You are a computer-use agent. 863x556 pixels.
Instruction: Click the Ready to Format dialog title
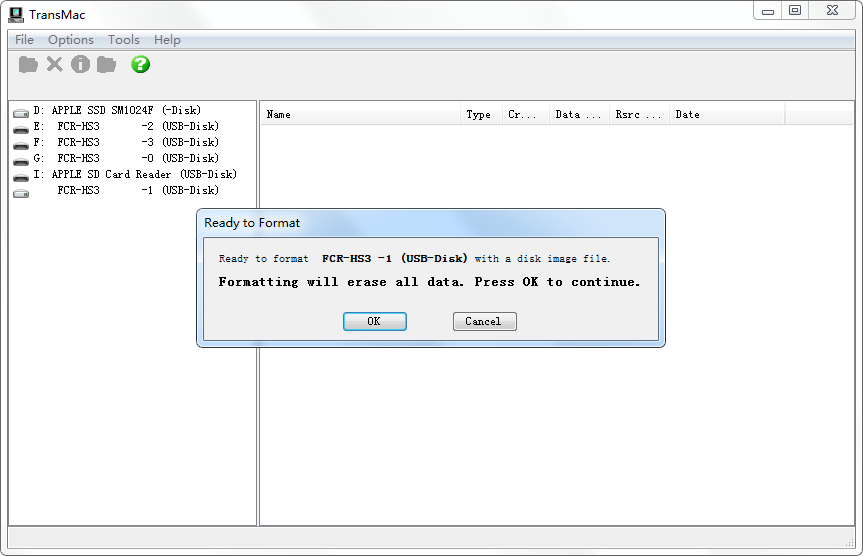coord(252,223)
